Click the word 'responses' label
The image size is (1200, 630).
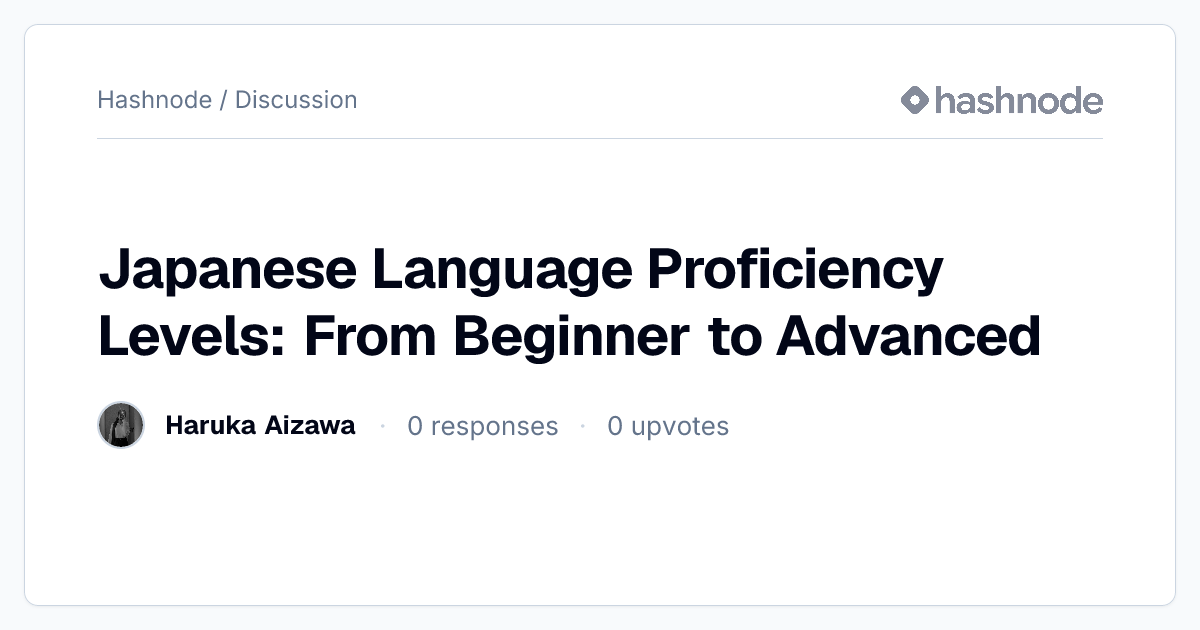(494, 427)
